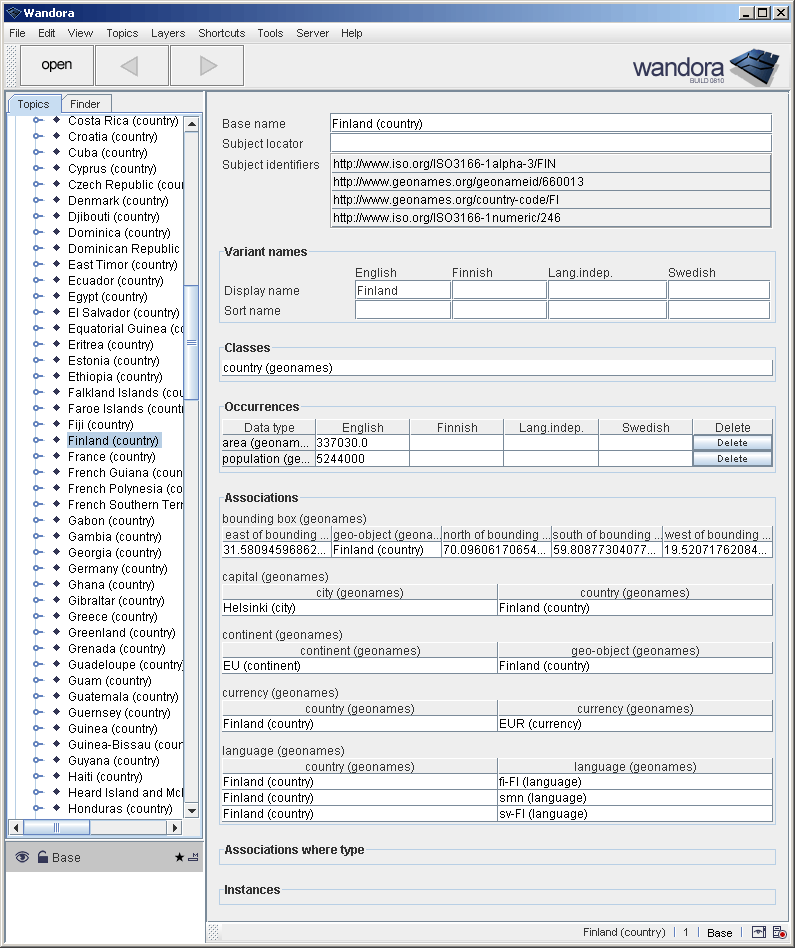Open the Topics menu in menu bar
Image resolution: width=795 pixels, height=948 pixels.
coord(122,33)
